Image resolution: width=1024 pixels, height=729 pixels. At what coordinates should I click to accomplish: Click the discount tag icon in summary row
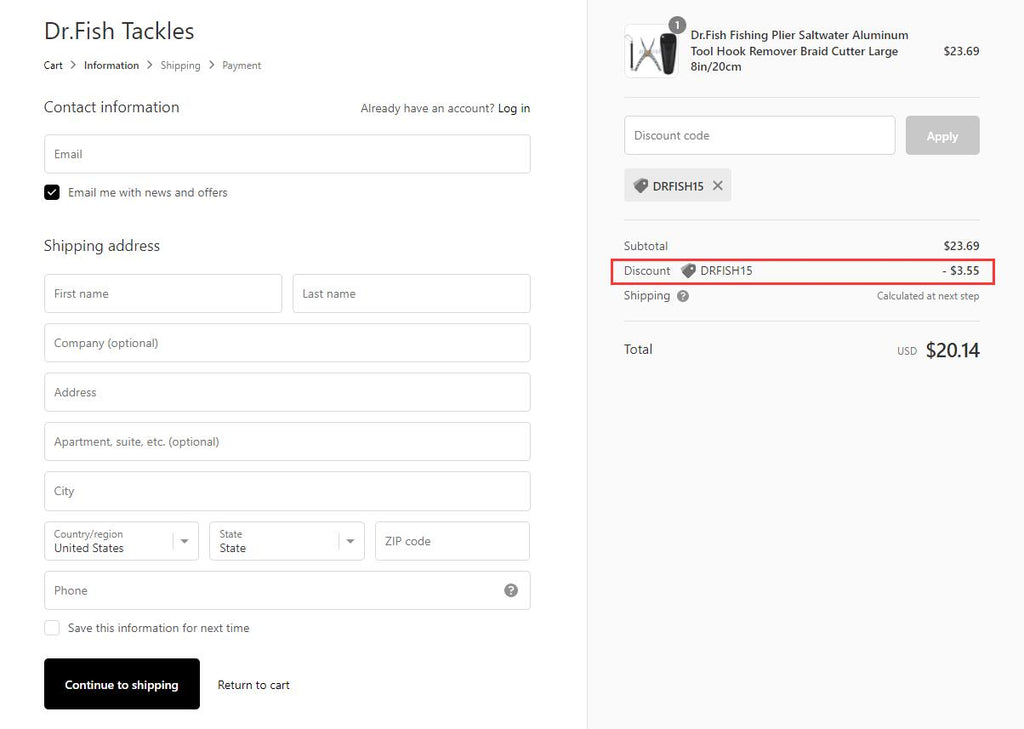tap(688, 271)
